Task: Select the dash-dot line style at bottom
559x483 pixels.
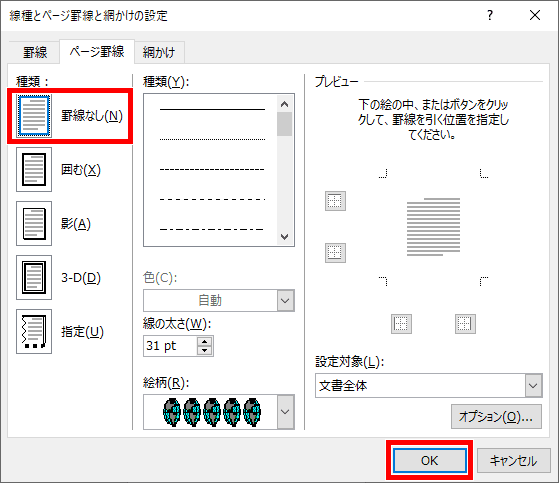Action: tap(212, 229)
